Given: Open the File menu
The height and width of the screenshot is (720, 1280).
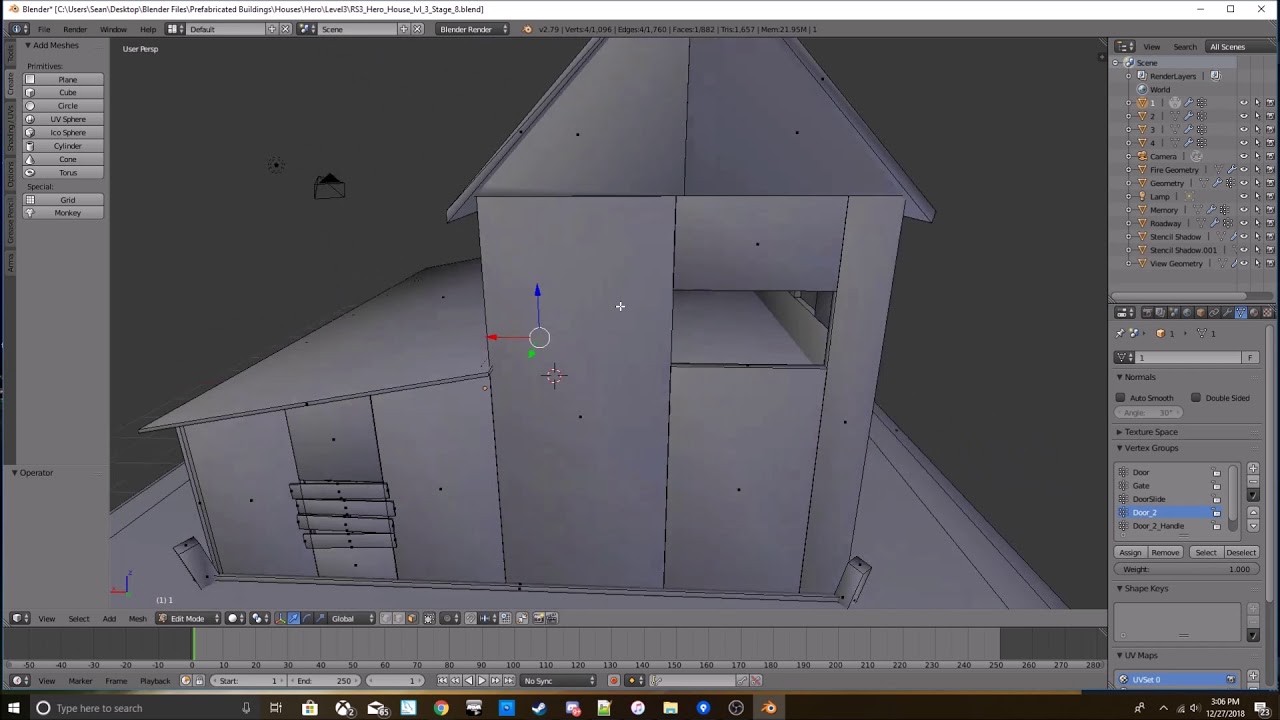Looking at the screenshot, I should [x=44, y=29].
